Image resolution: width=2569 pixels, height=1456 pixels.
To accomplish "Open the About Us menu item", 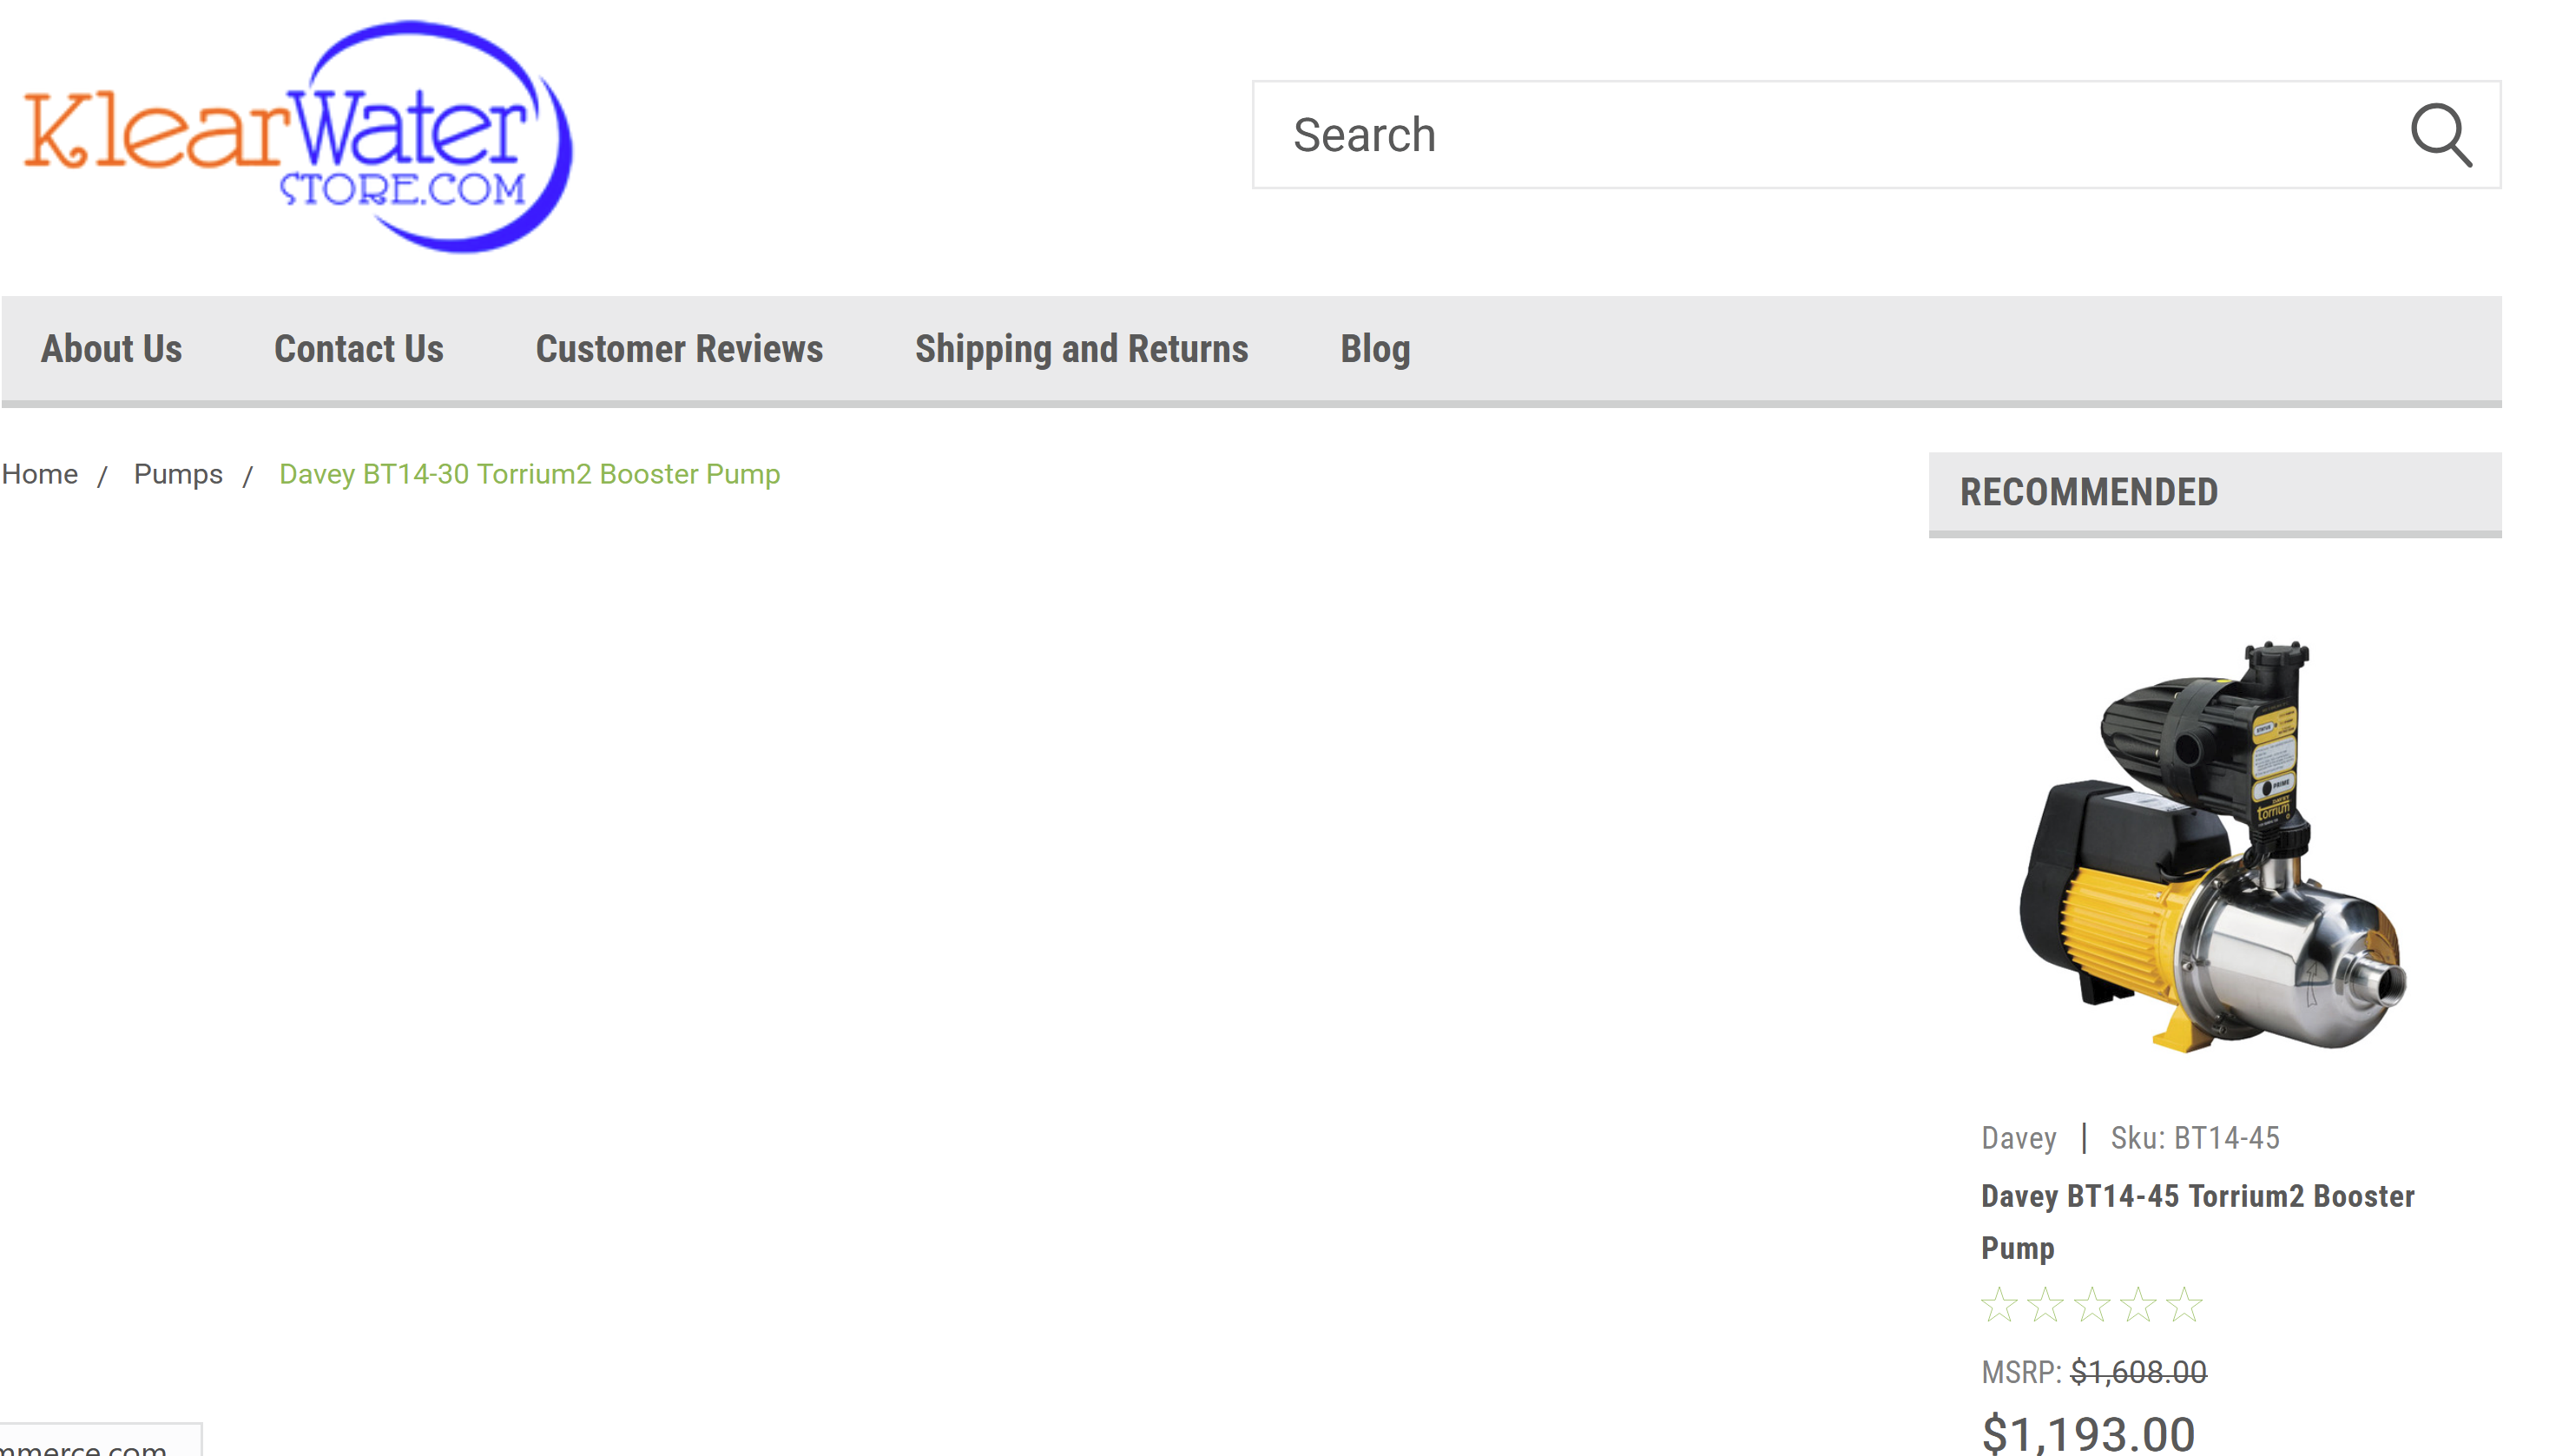I will (x=111, y=349).
